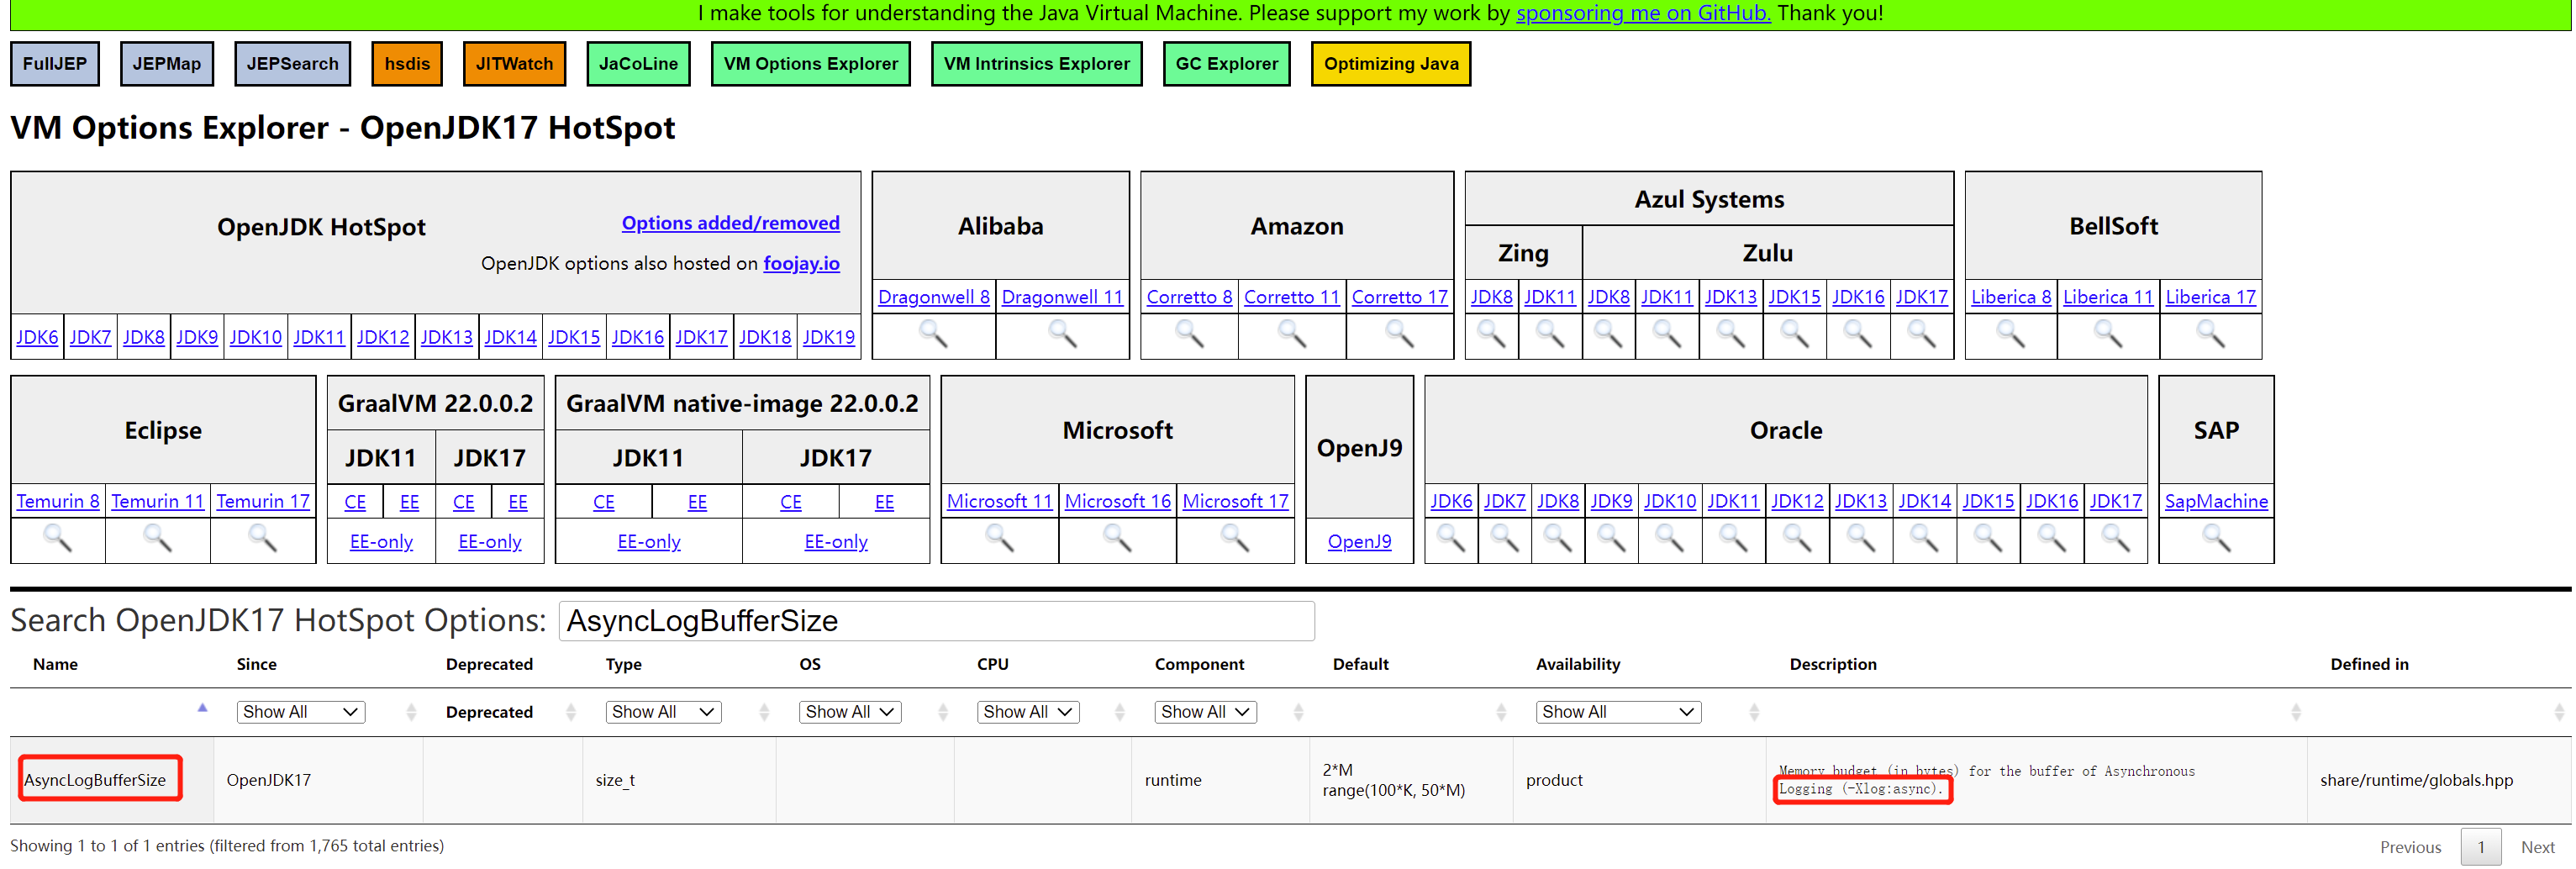Image resolution: width=2576 pixels, height=869 pixels.
Task: Open the Availability filter dropdown
Action: [1617, 712]
